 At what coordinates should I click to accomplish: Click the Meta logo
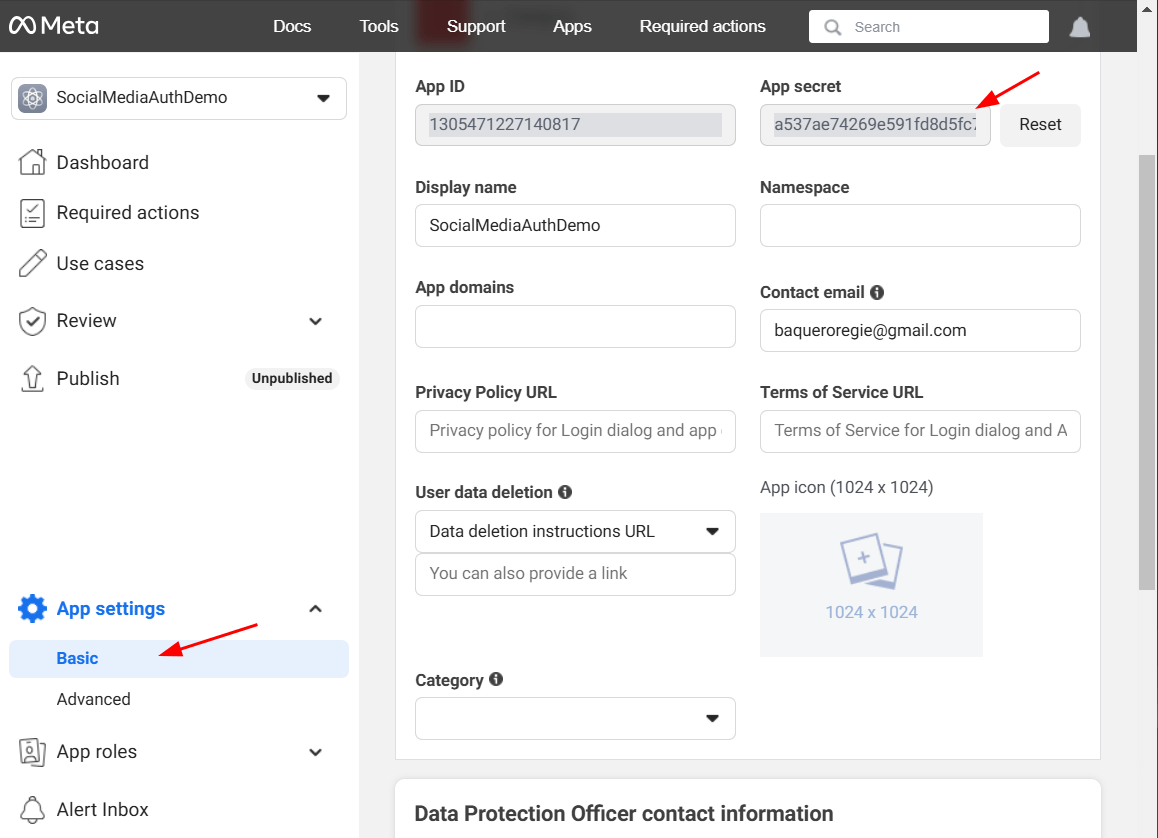(x=54, y=26)
